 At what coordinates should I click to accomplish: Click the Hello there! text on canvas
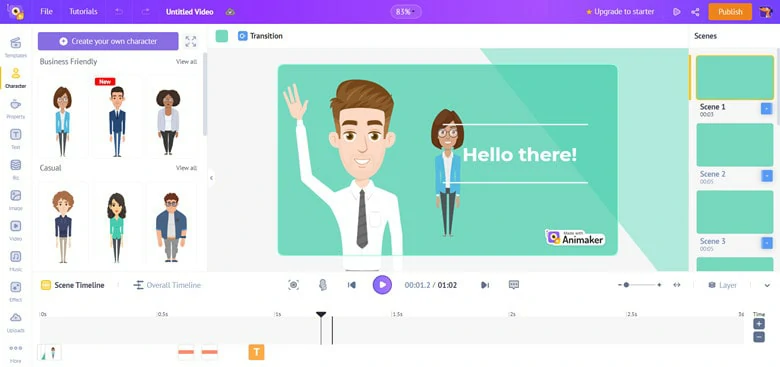click(x=520, y=154)
